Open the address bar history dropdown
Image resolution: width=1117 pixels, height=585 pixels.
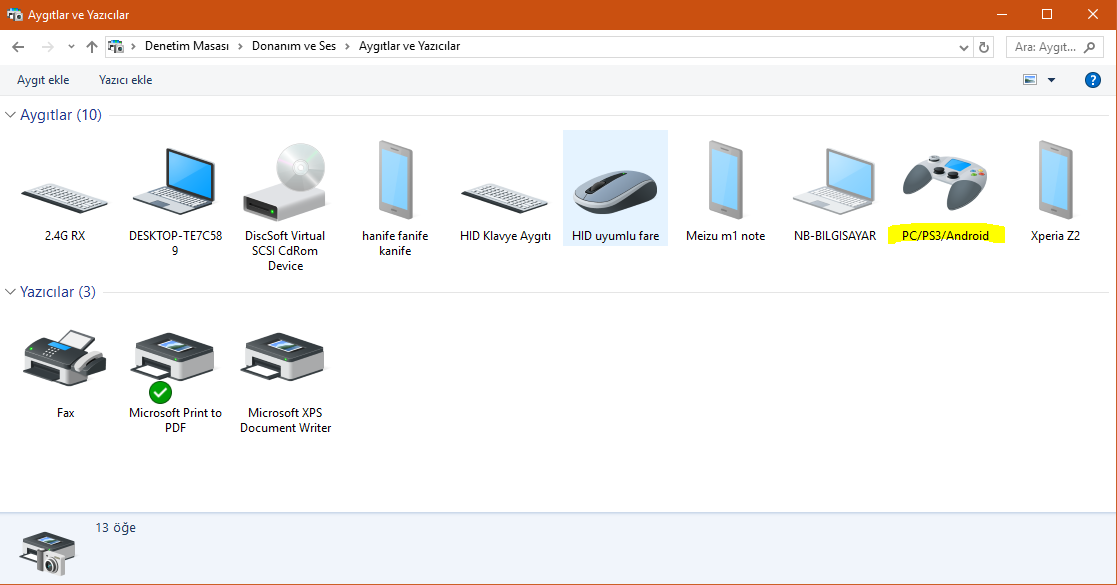pyautogui.click(x=963, y=48)
